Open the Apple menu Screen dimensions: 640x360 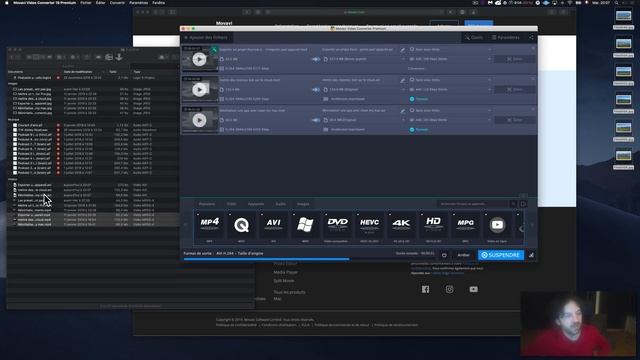tap(6, 3)
